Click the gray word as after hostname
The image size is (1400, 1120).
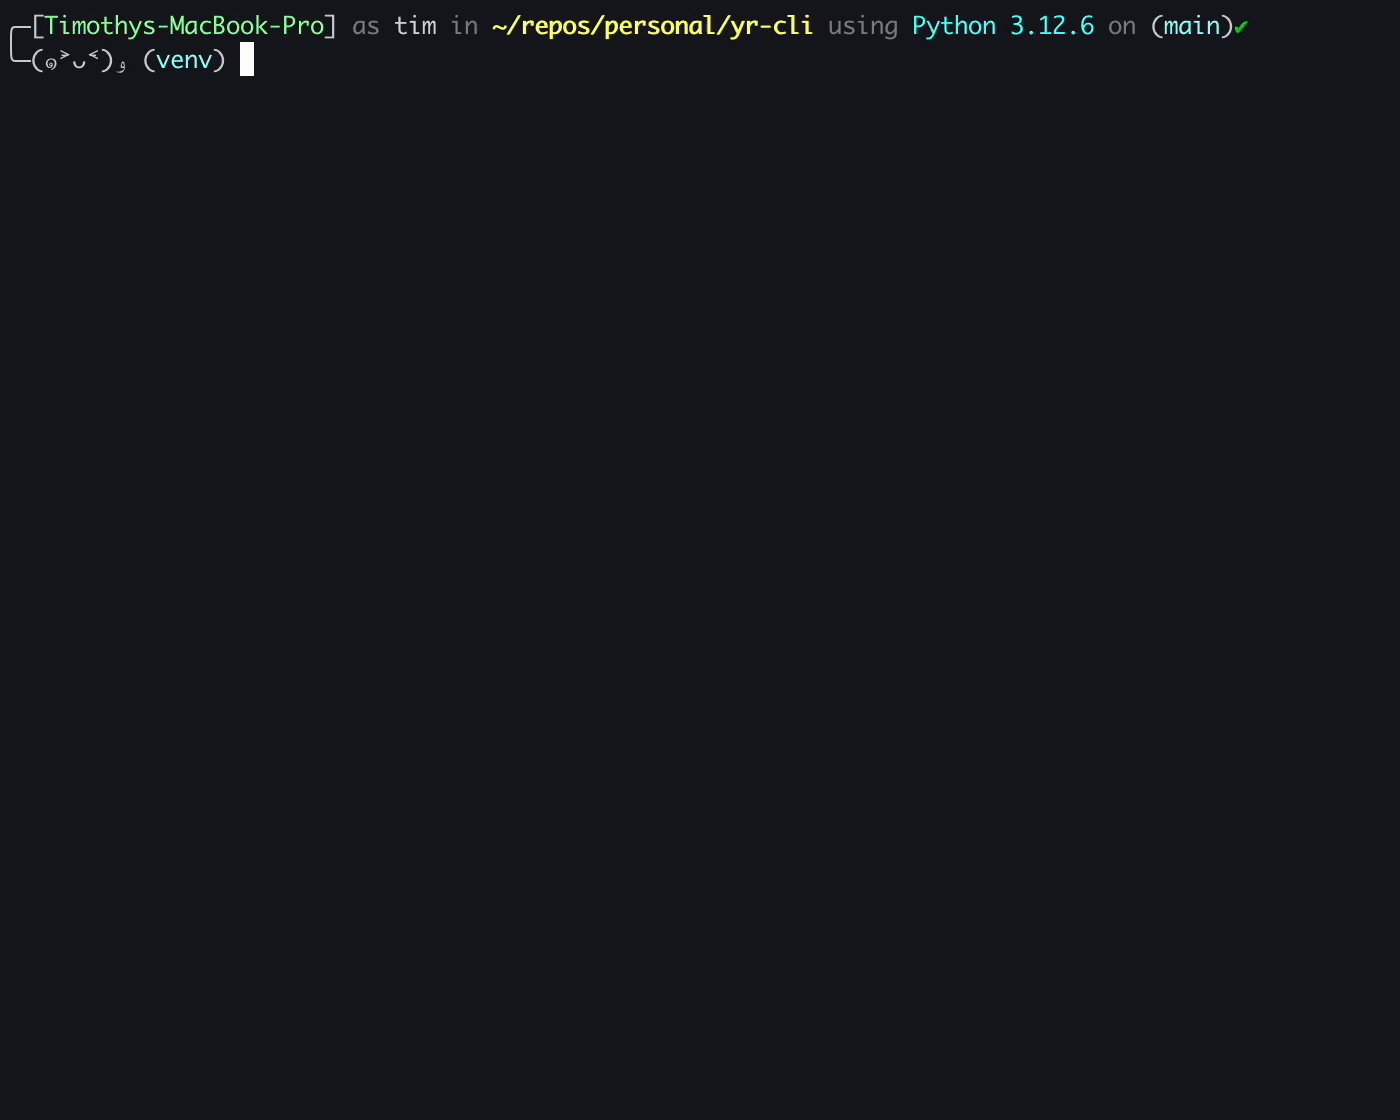pyautogui.click(x=366, y=27)
